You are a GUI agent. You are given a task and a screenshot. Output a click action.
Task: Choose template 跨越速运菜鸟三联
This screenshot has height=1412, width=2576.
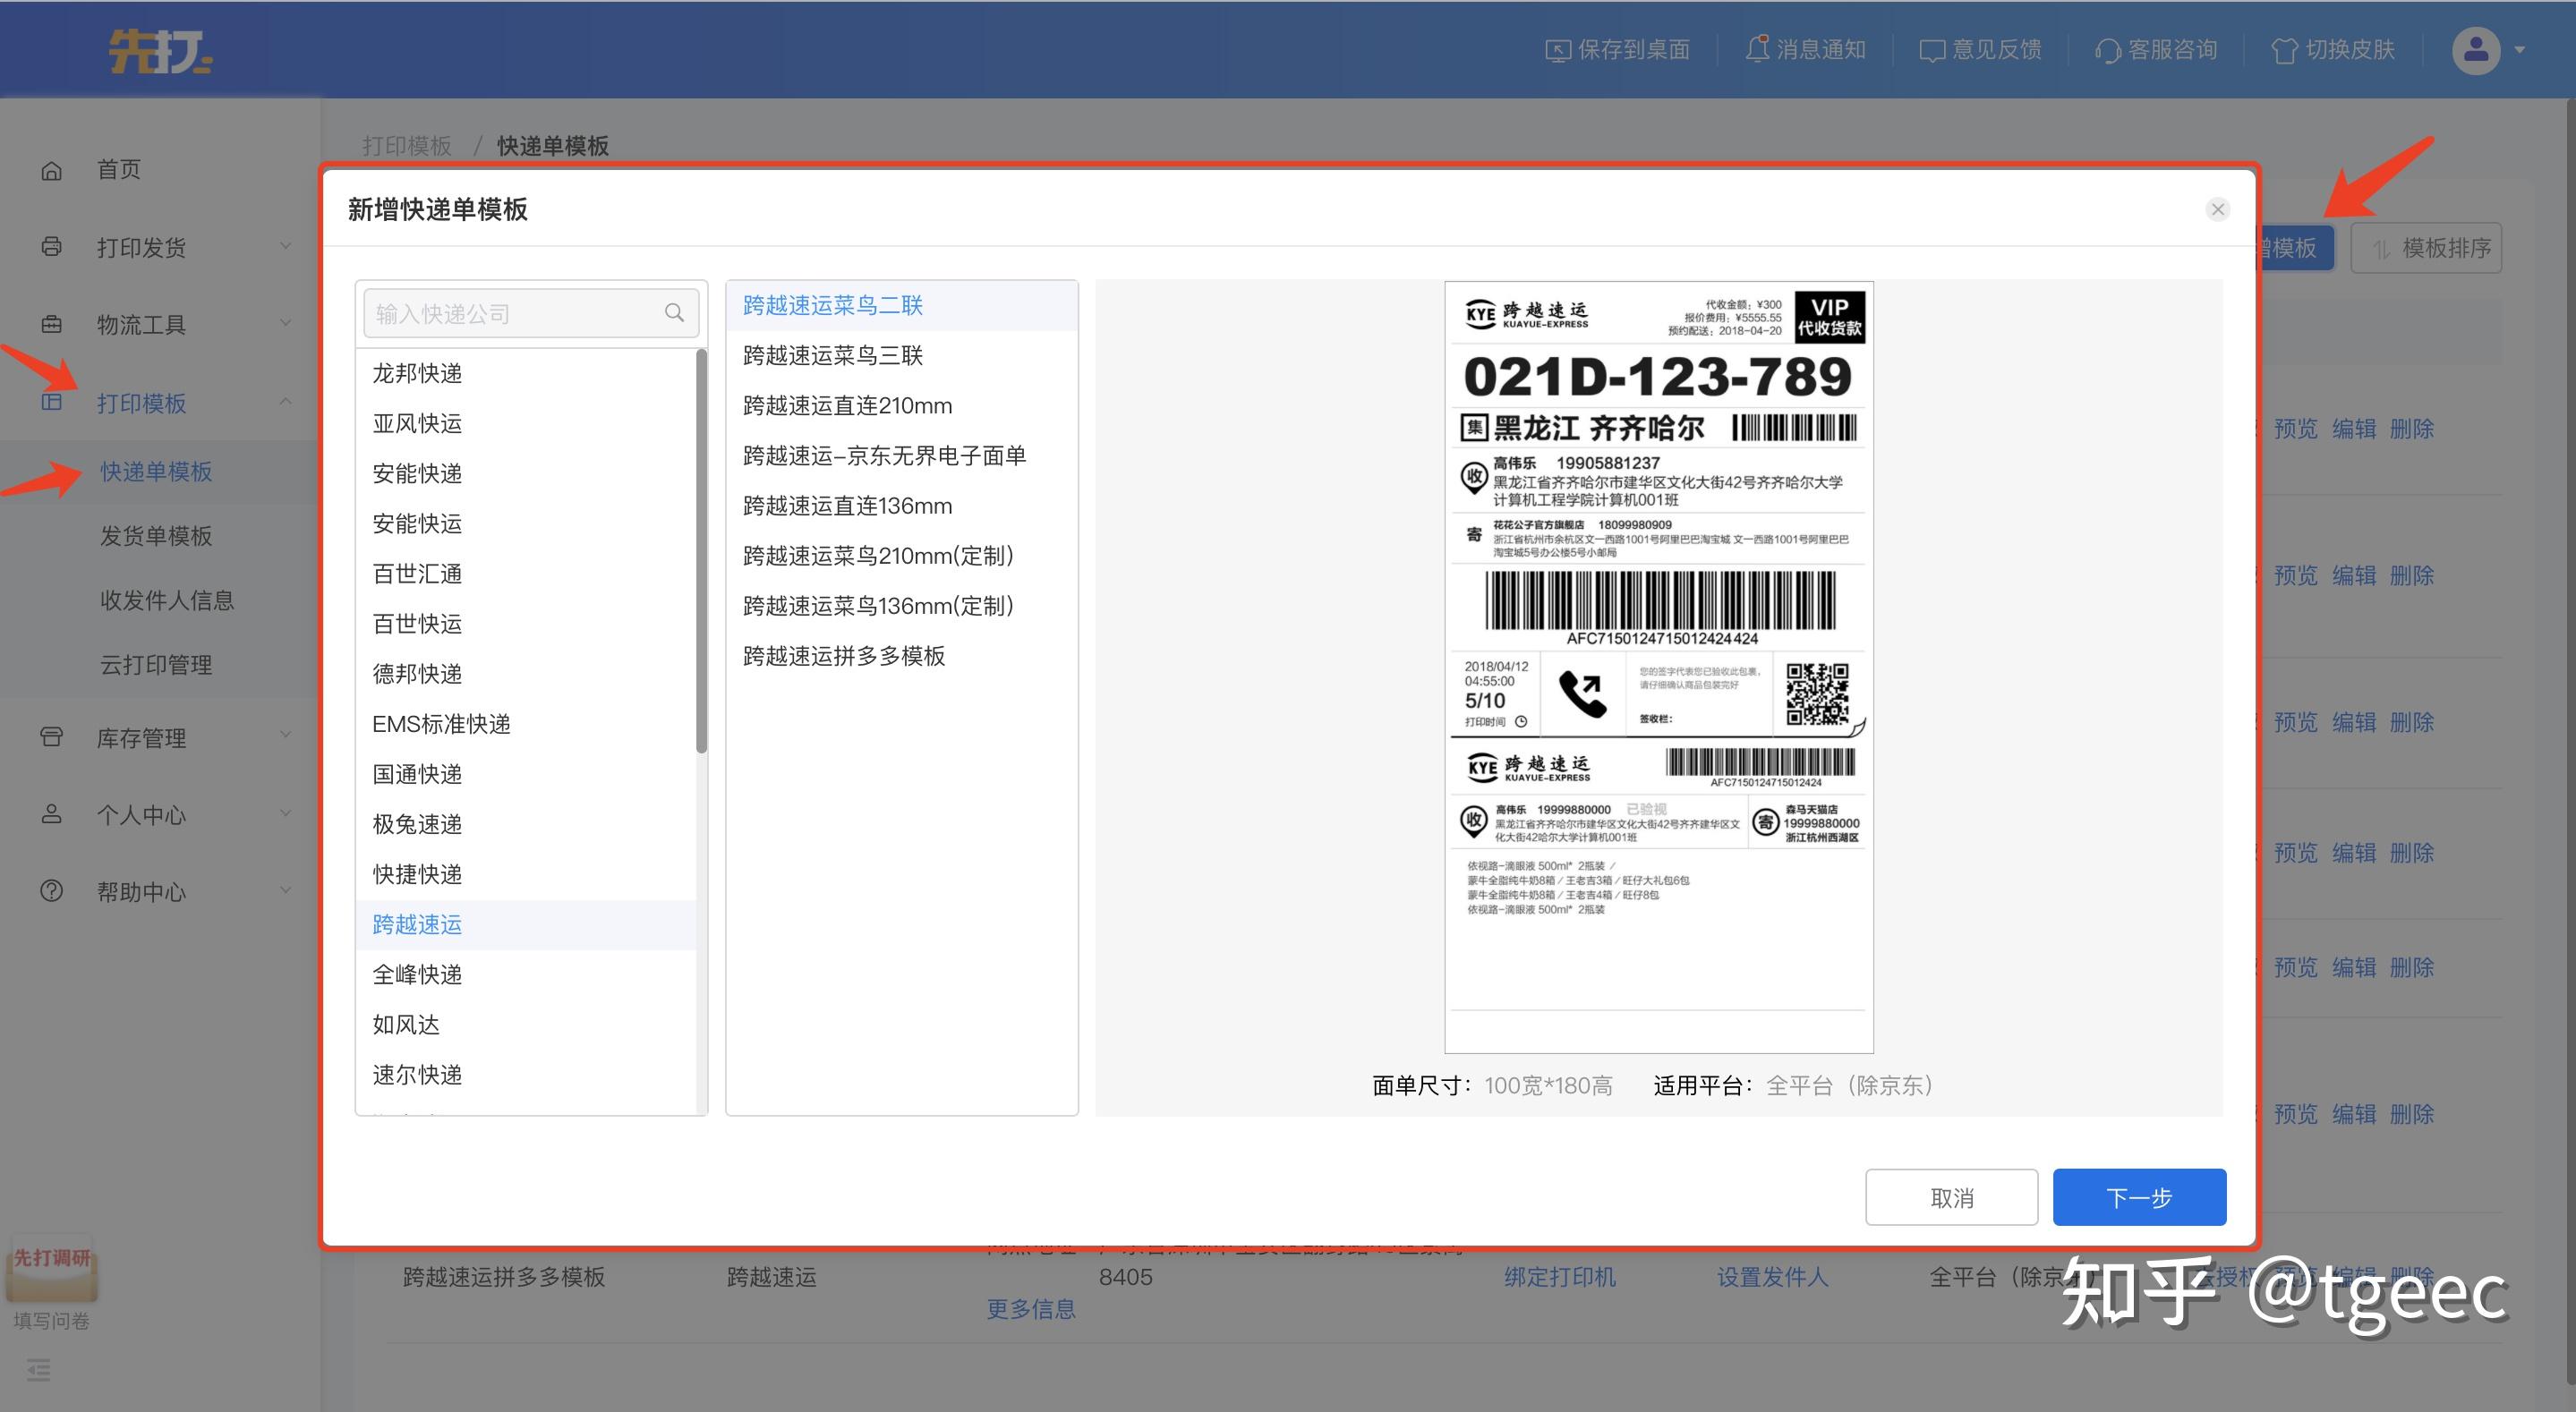[x=902, y=355]
